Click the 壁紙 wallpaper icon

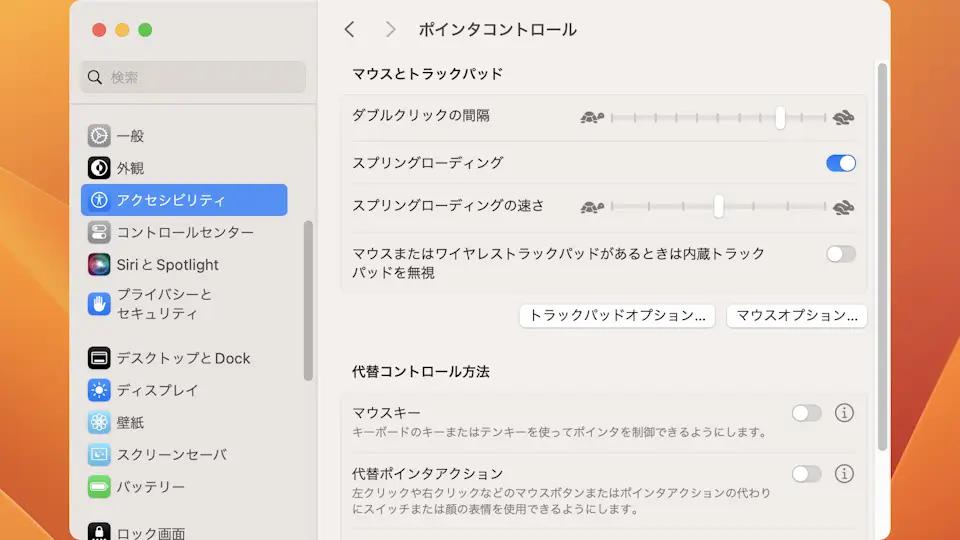[99, 422]
